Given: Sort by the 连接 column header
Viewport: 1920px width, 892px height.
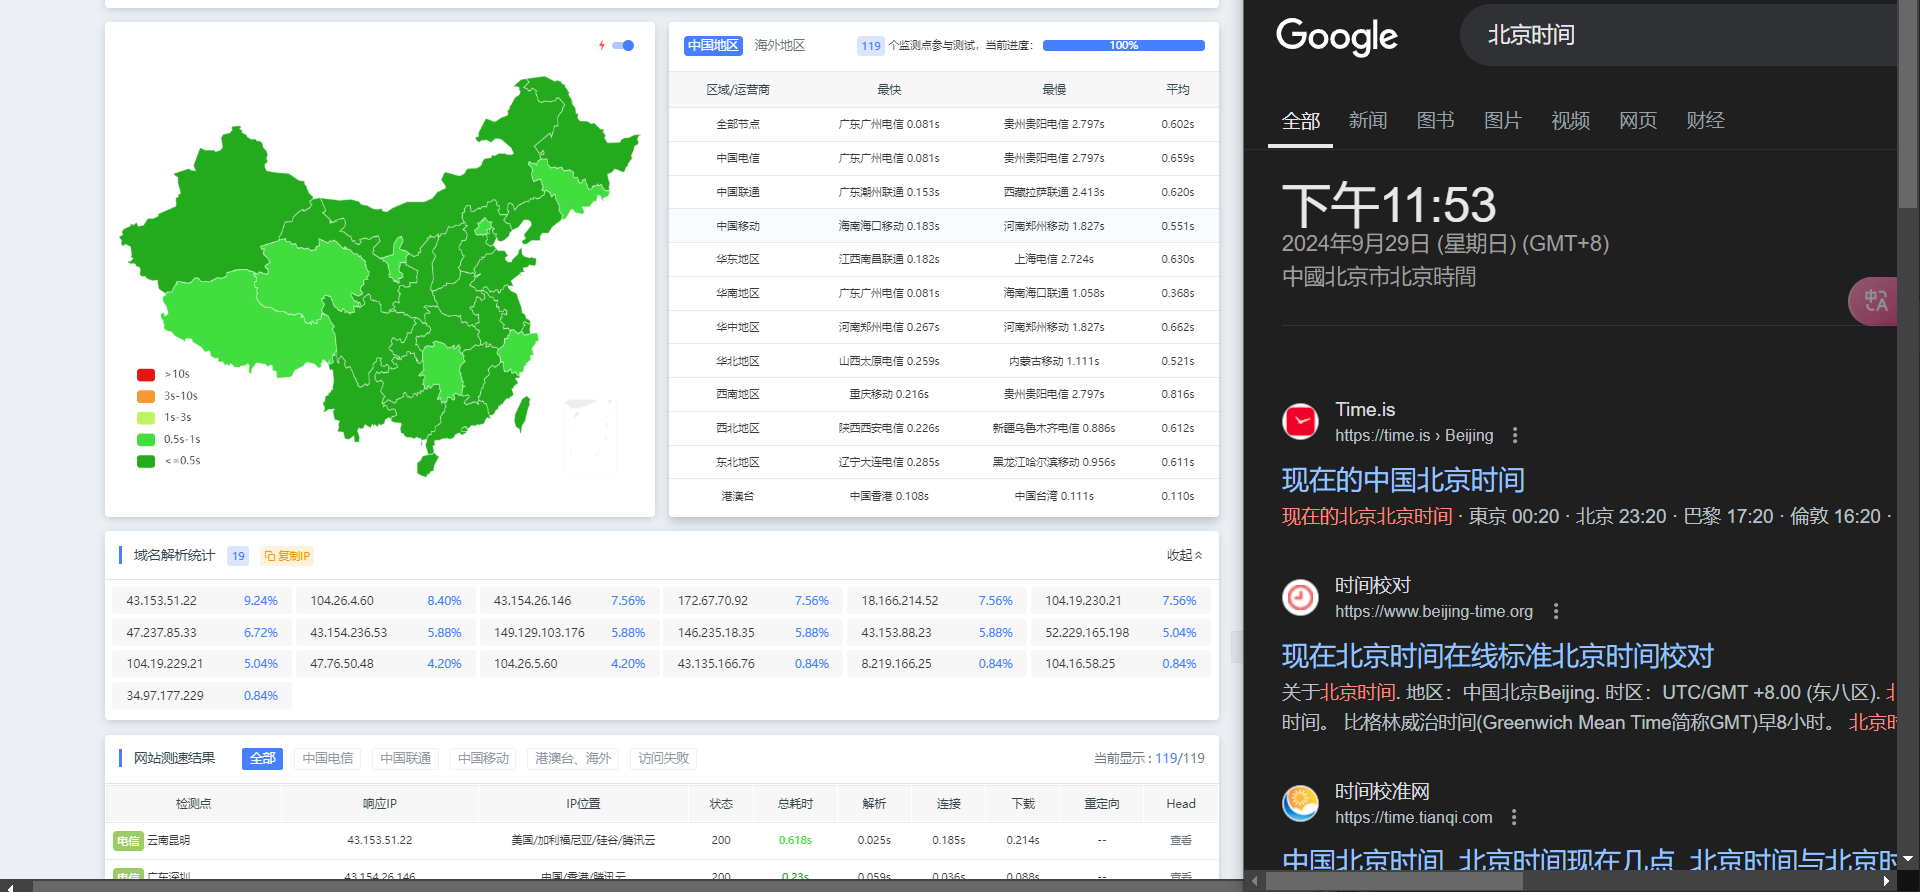Looking at the screenshot, I should (x=949, y=804).
